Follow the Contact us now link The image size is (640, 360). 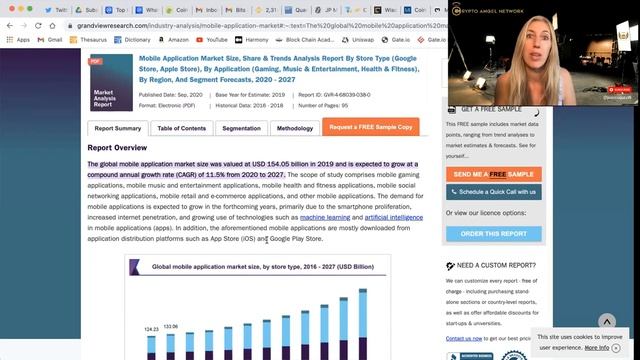click(464, 339)
